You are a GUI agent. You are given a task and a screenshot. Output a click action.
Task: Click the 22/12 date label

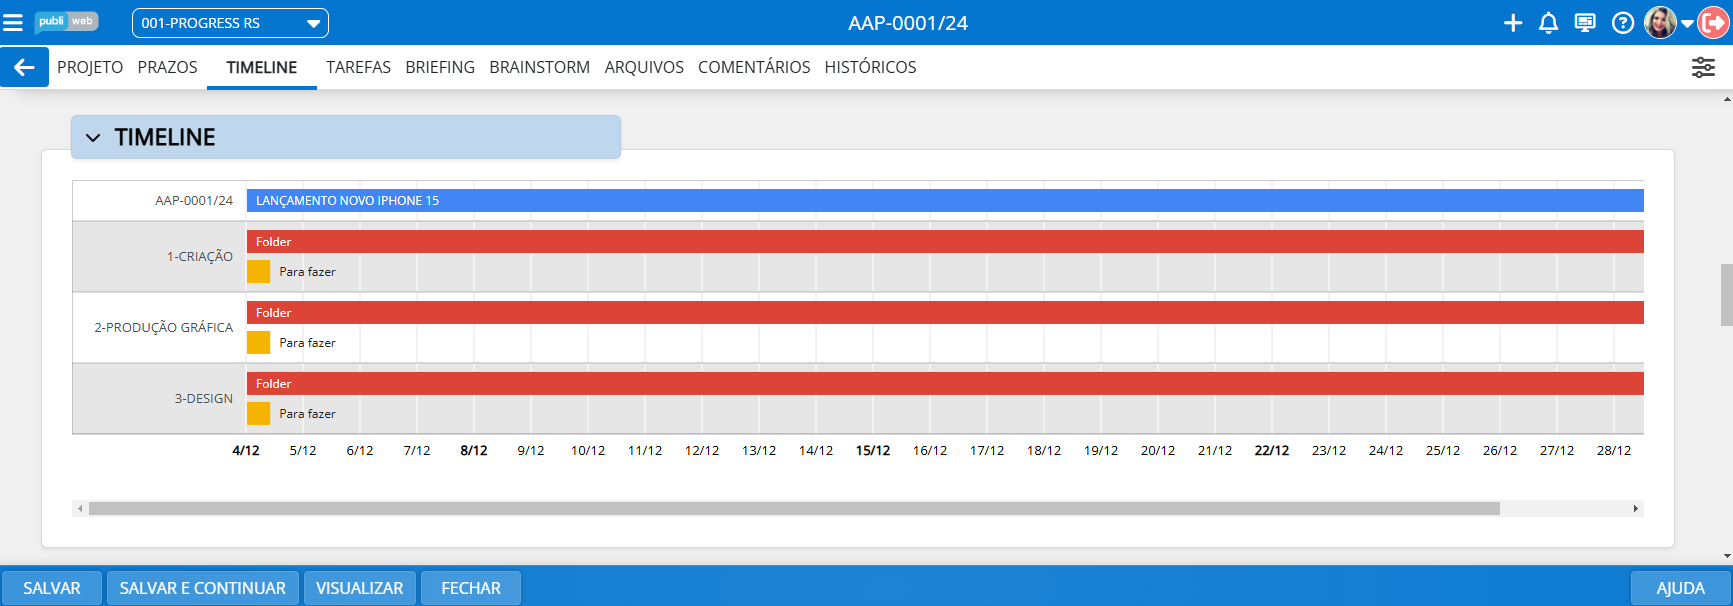point(1272,451)
